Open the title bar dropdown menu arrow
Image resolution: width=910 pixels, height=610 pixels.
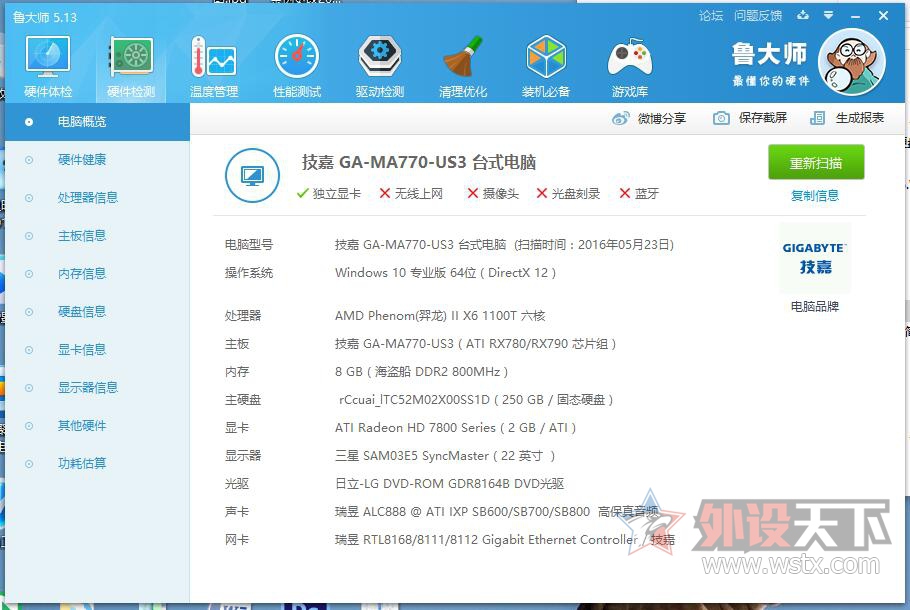[829, 16]
